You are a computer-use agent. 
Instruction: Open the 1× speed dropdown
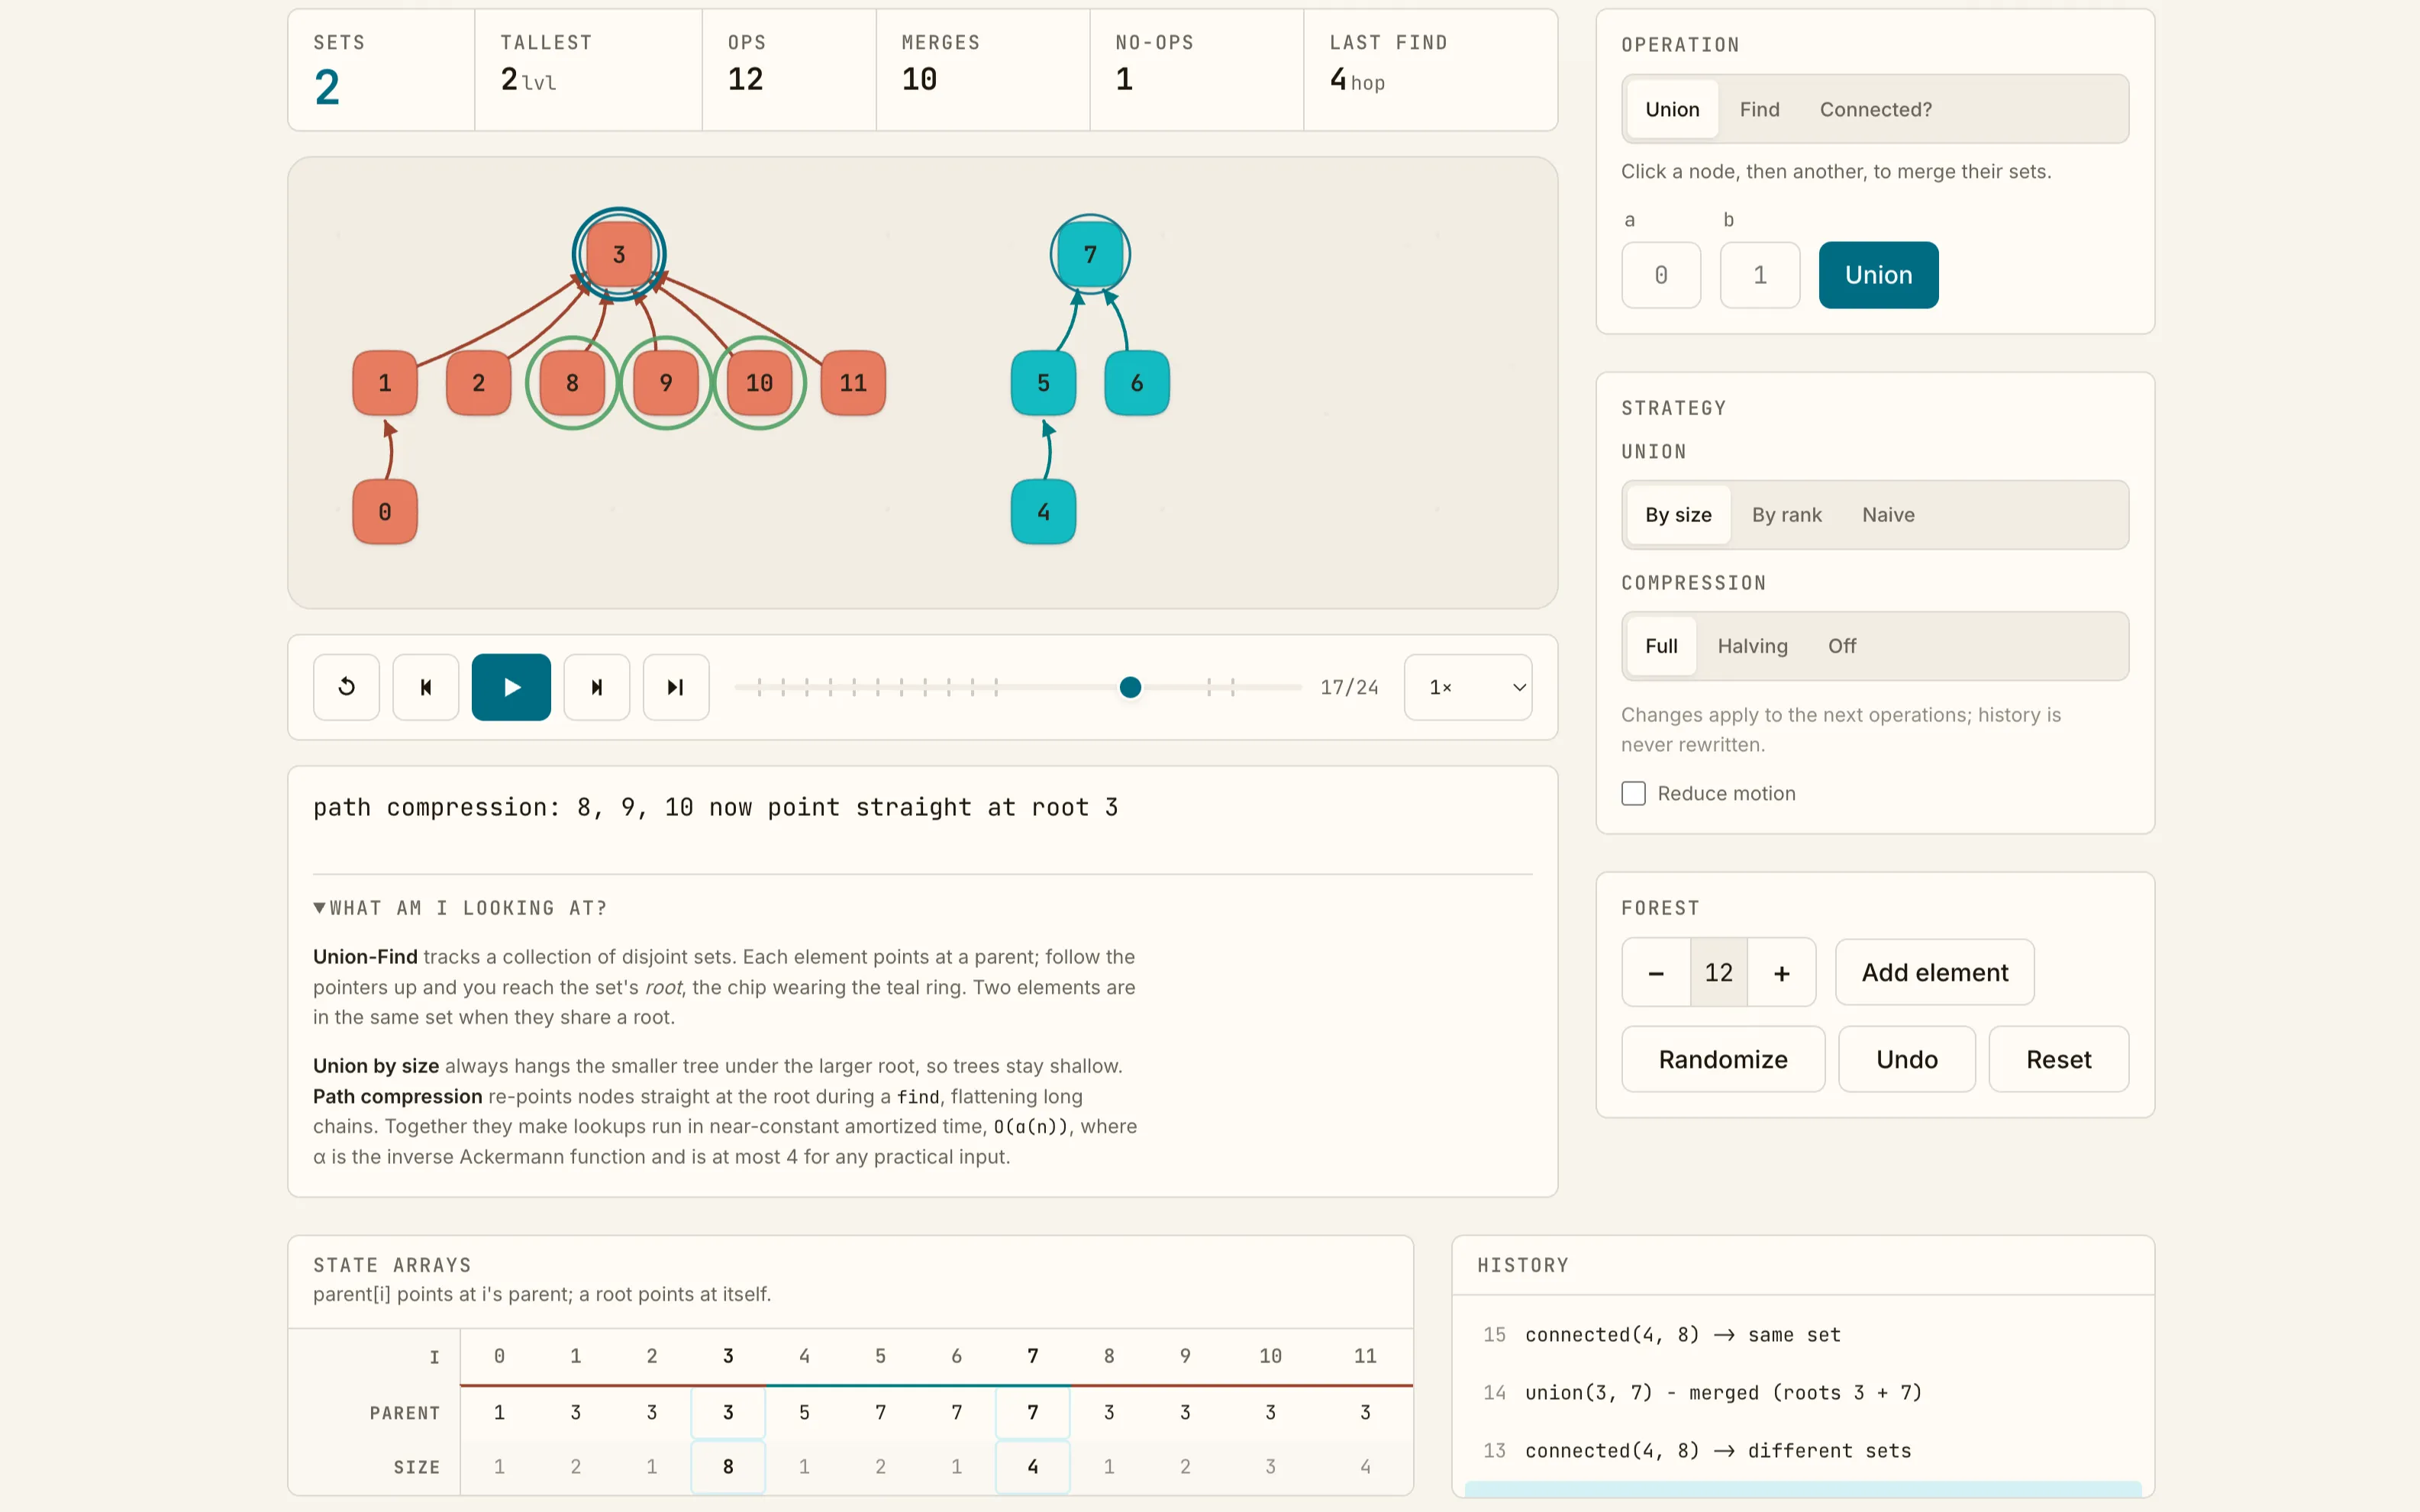pyautogui.click(x=1468, y=687)
